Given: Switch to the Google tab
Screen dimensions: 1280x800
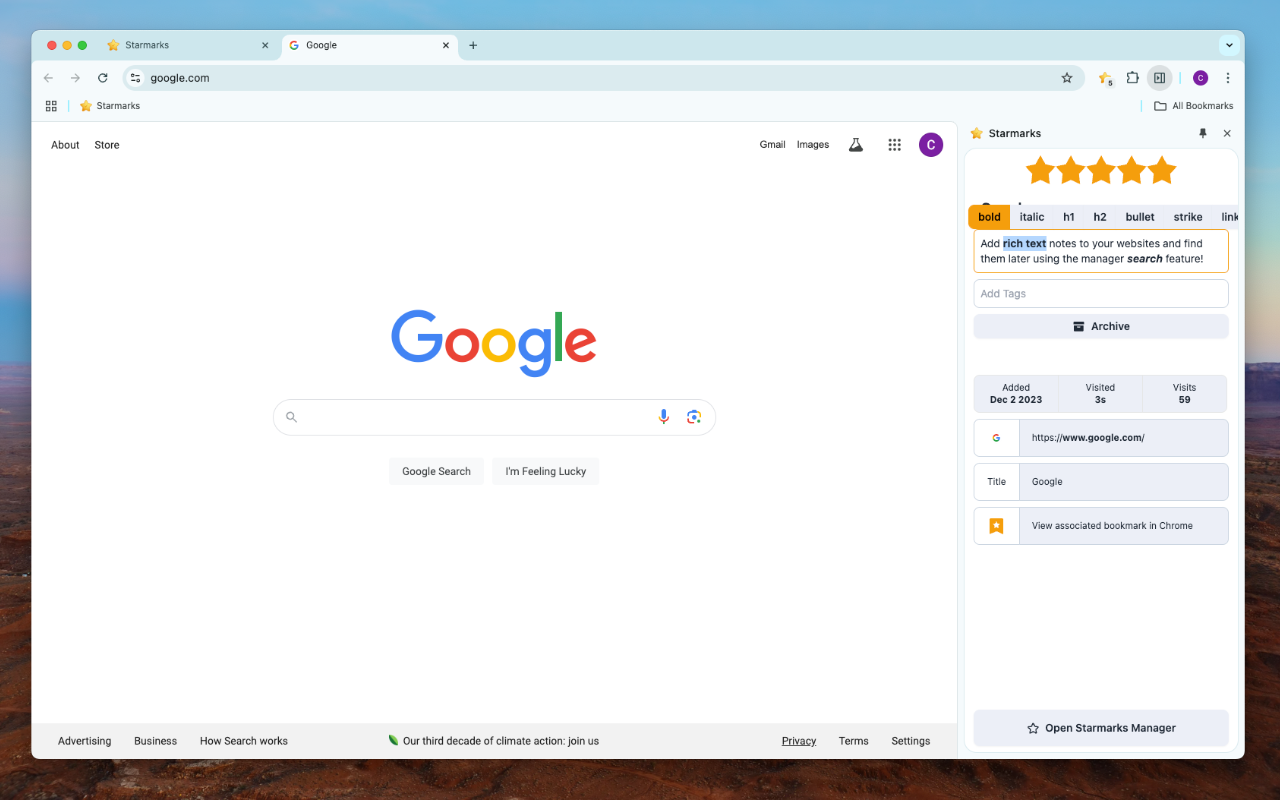Looking at the screenshot, I should tap(369, 45).
